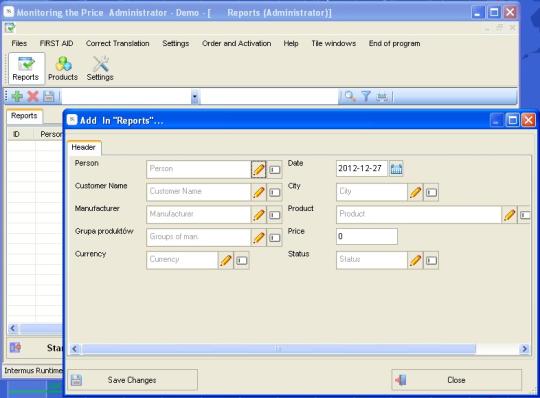Click the toolbar search text field
Viewport: 540px width, 398px height.
pos(270,97)
